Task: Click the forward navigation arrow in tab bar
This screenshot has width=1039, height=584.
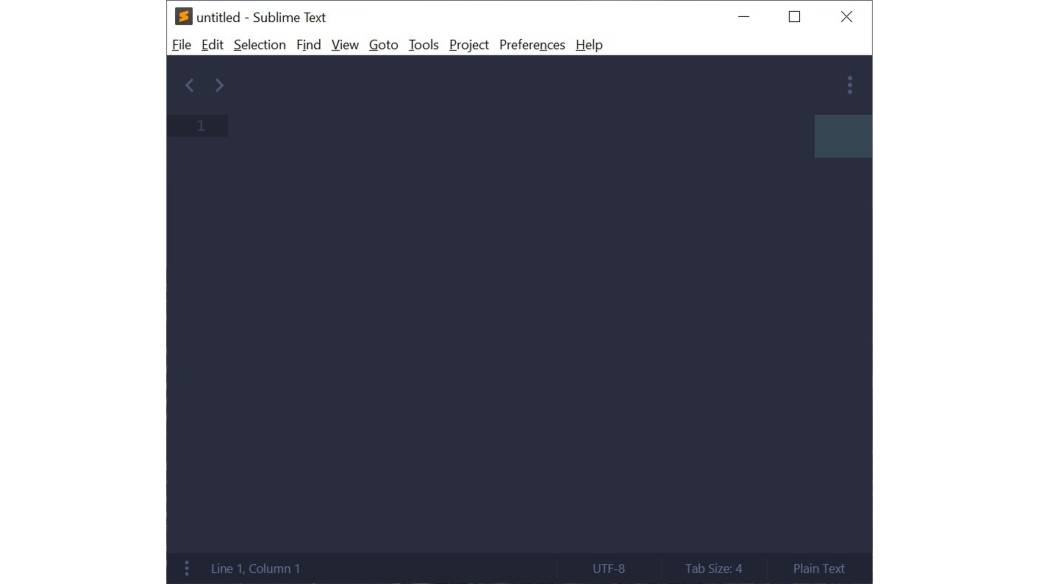Action: (x=219, y=86)
